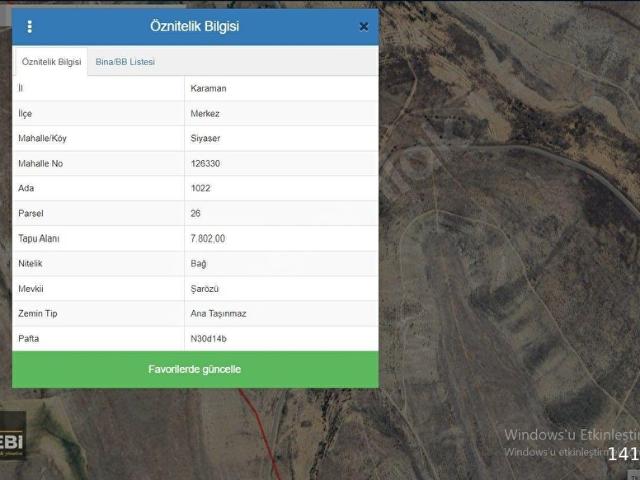
Task: Click the Ada value 1022
Action: coord(200,189)
